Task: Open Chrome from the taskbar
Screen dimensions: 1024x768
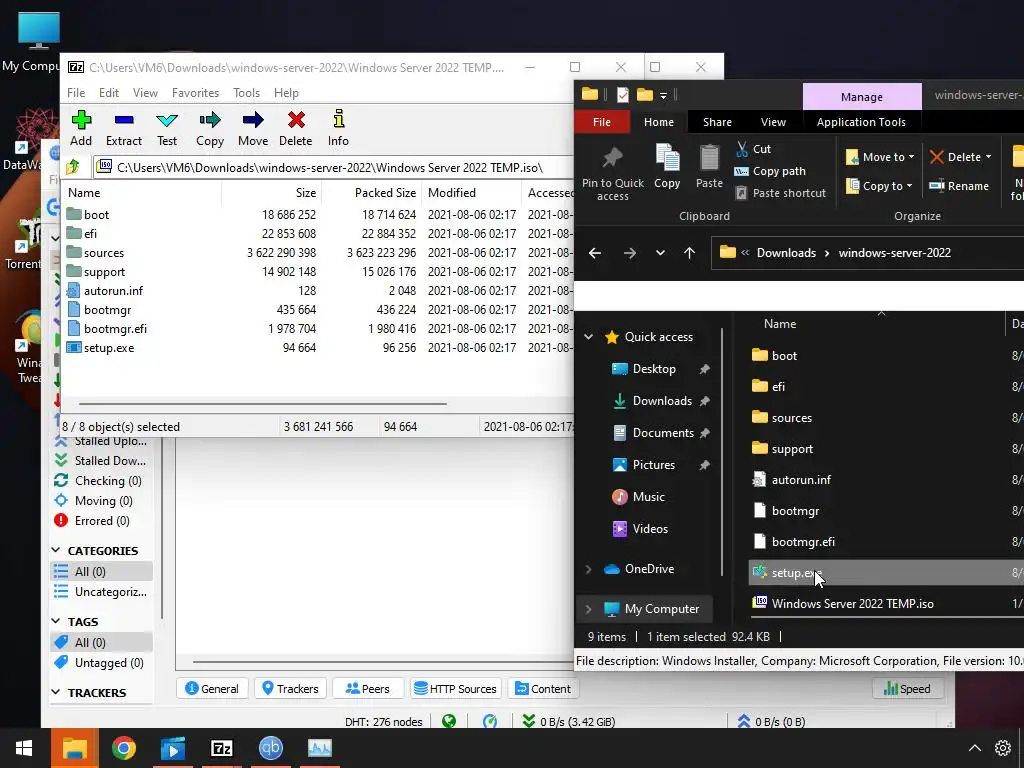Action: [x=123, y=748]
